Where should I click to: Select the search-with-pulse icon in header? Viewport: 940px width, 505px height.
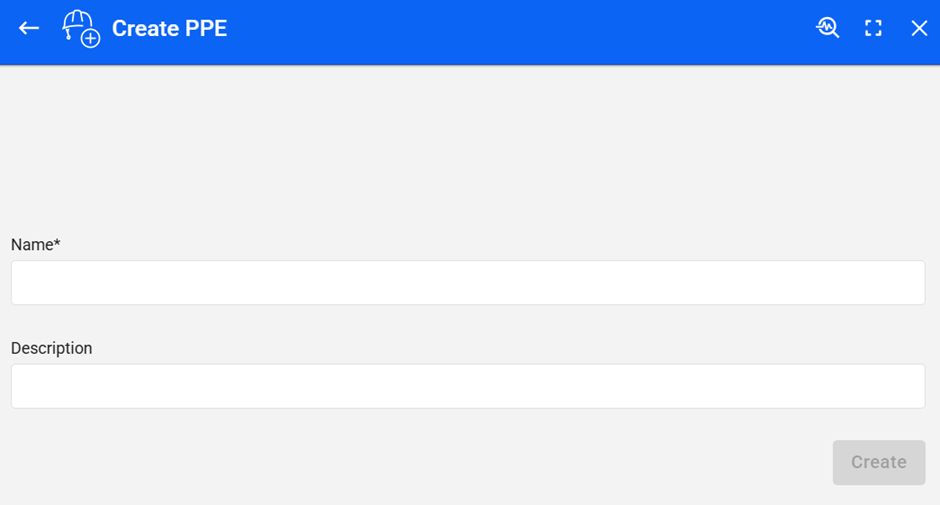point(828,28)
